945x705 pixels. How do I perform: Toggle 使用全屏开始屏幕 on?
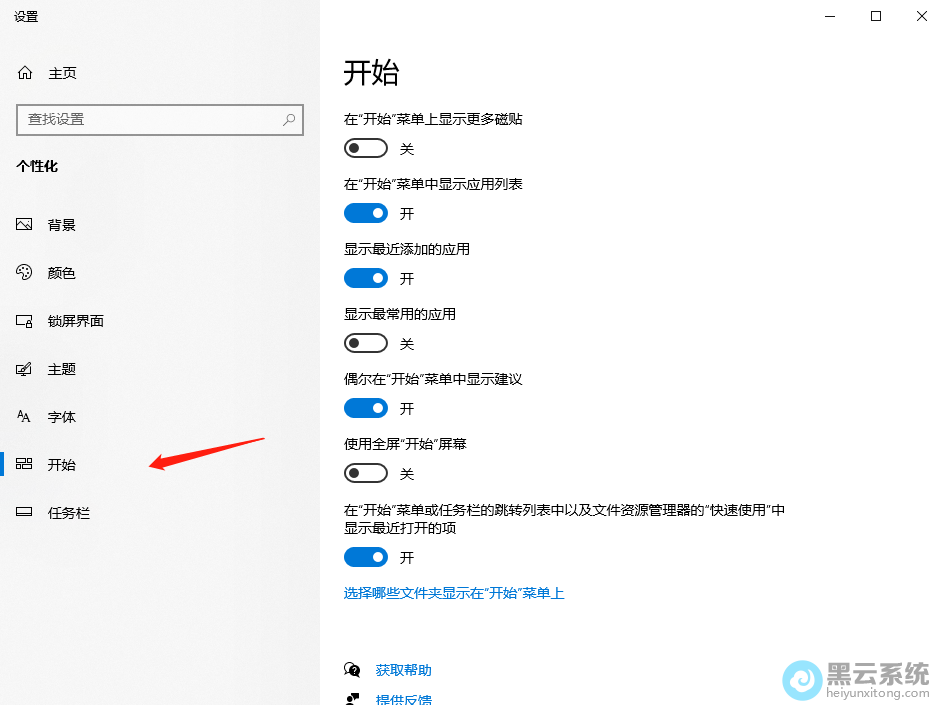pyautogui.click(x=365, y=472)
